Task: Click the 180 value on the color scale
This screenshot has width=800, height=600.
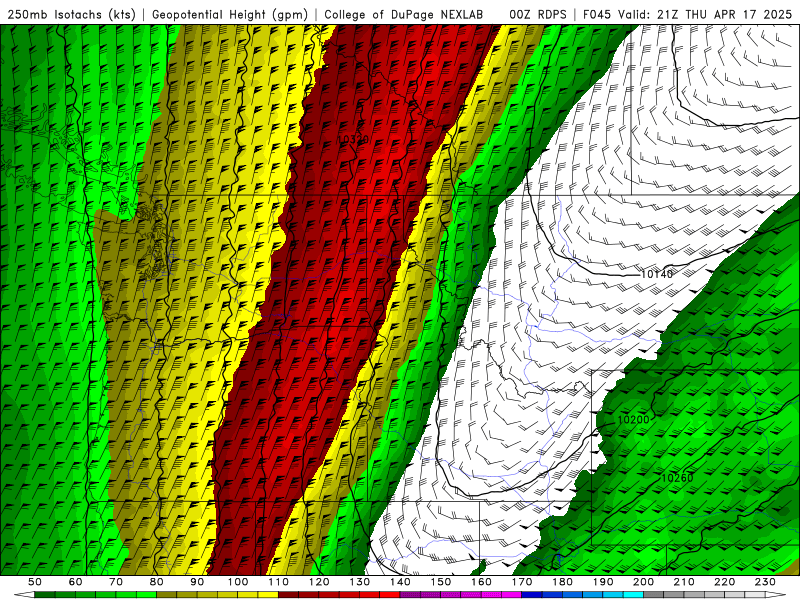Action: 562,582
